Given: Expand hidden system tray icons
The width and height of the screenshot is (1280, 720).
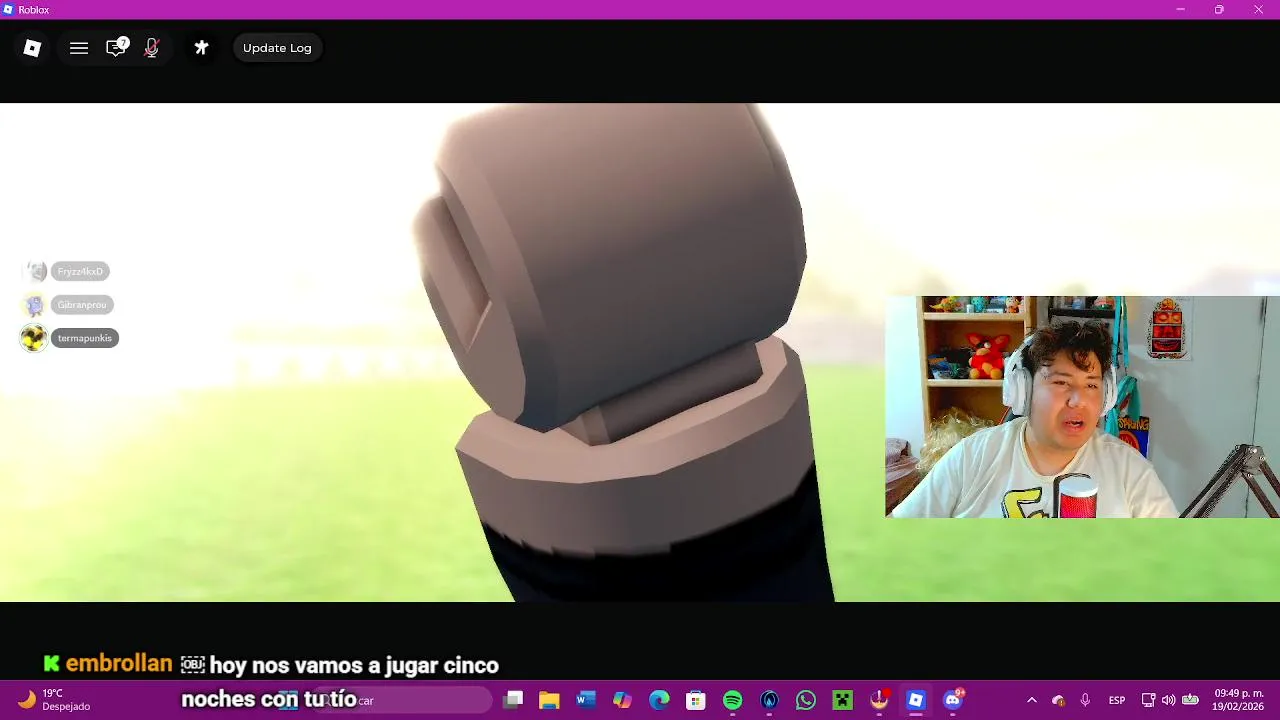Looking at the screenshot, I should [x=1032, y=700].
